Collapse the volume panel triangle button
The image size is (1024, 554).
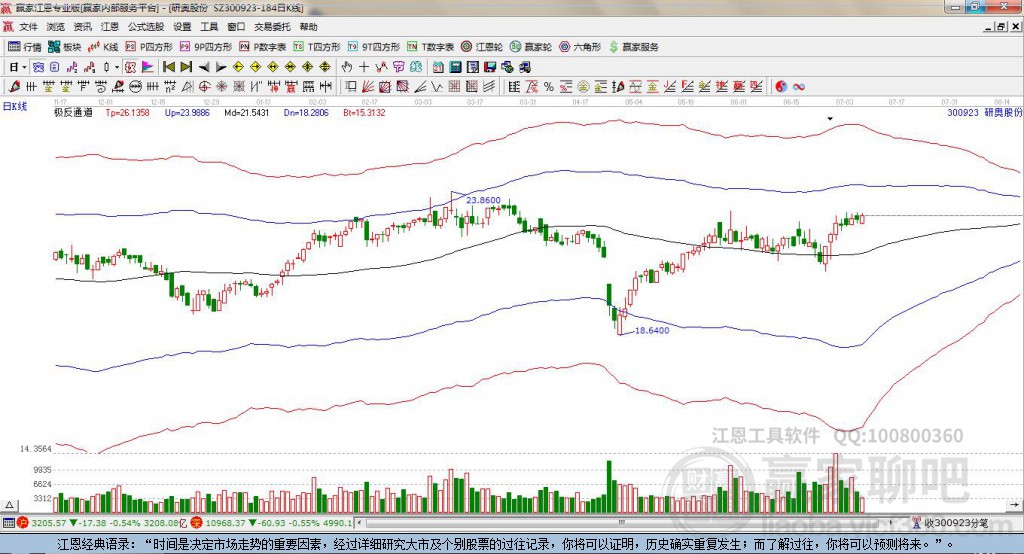click(9, 505)
